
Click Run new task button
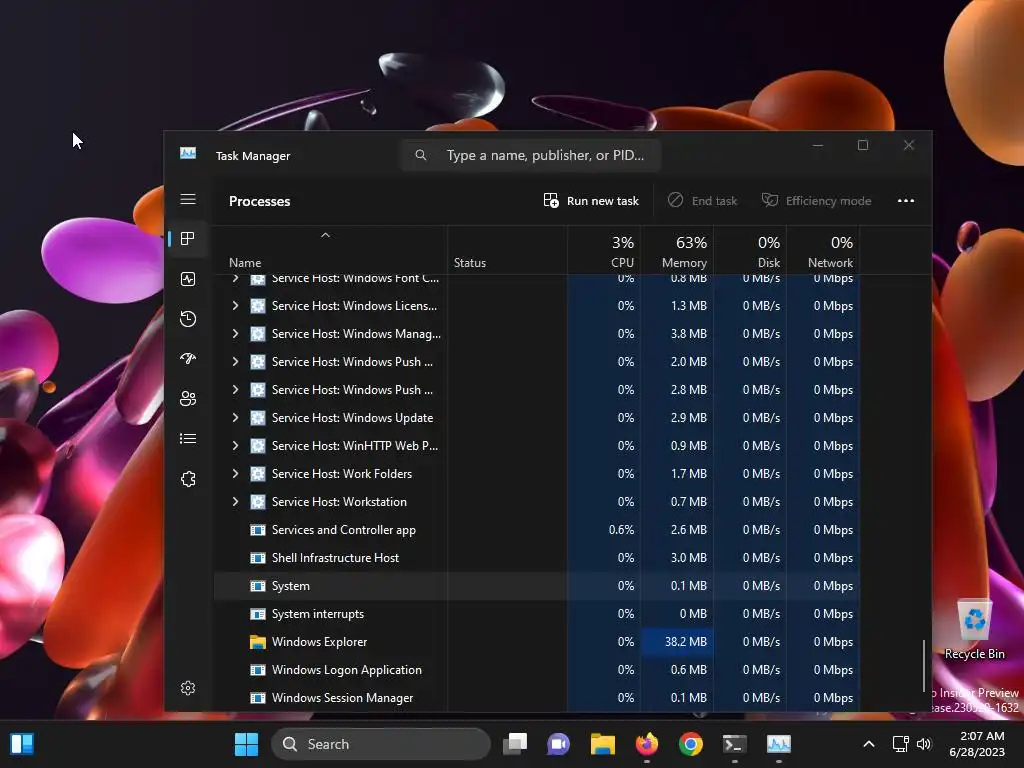(591, 200)
